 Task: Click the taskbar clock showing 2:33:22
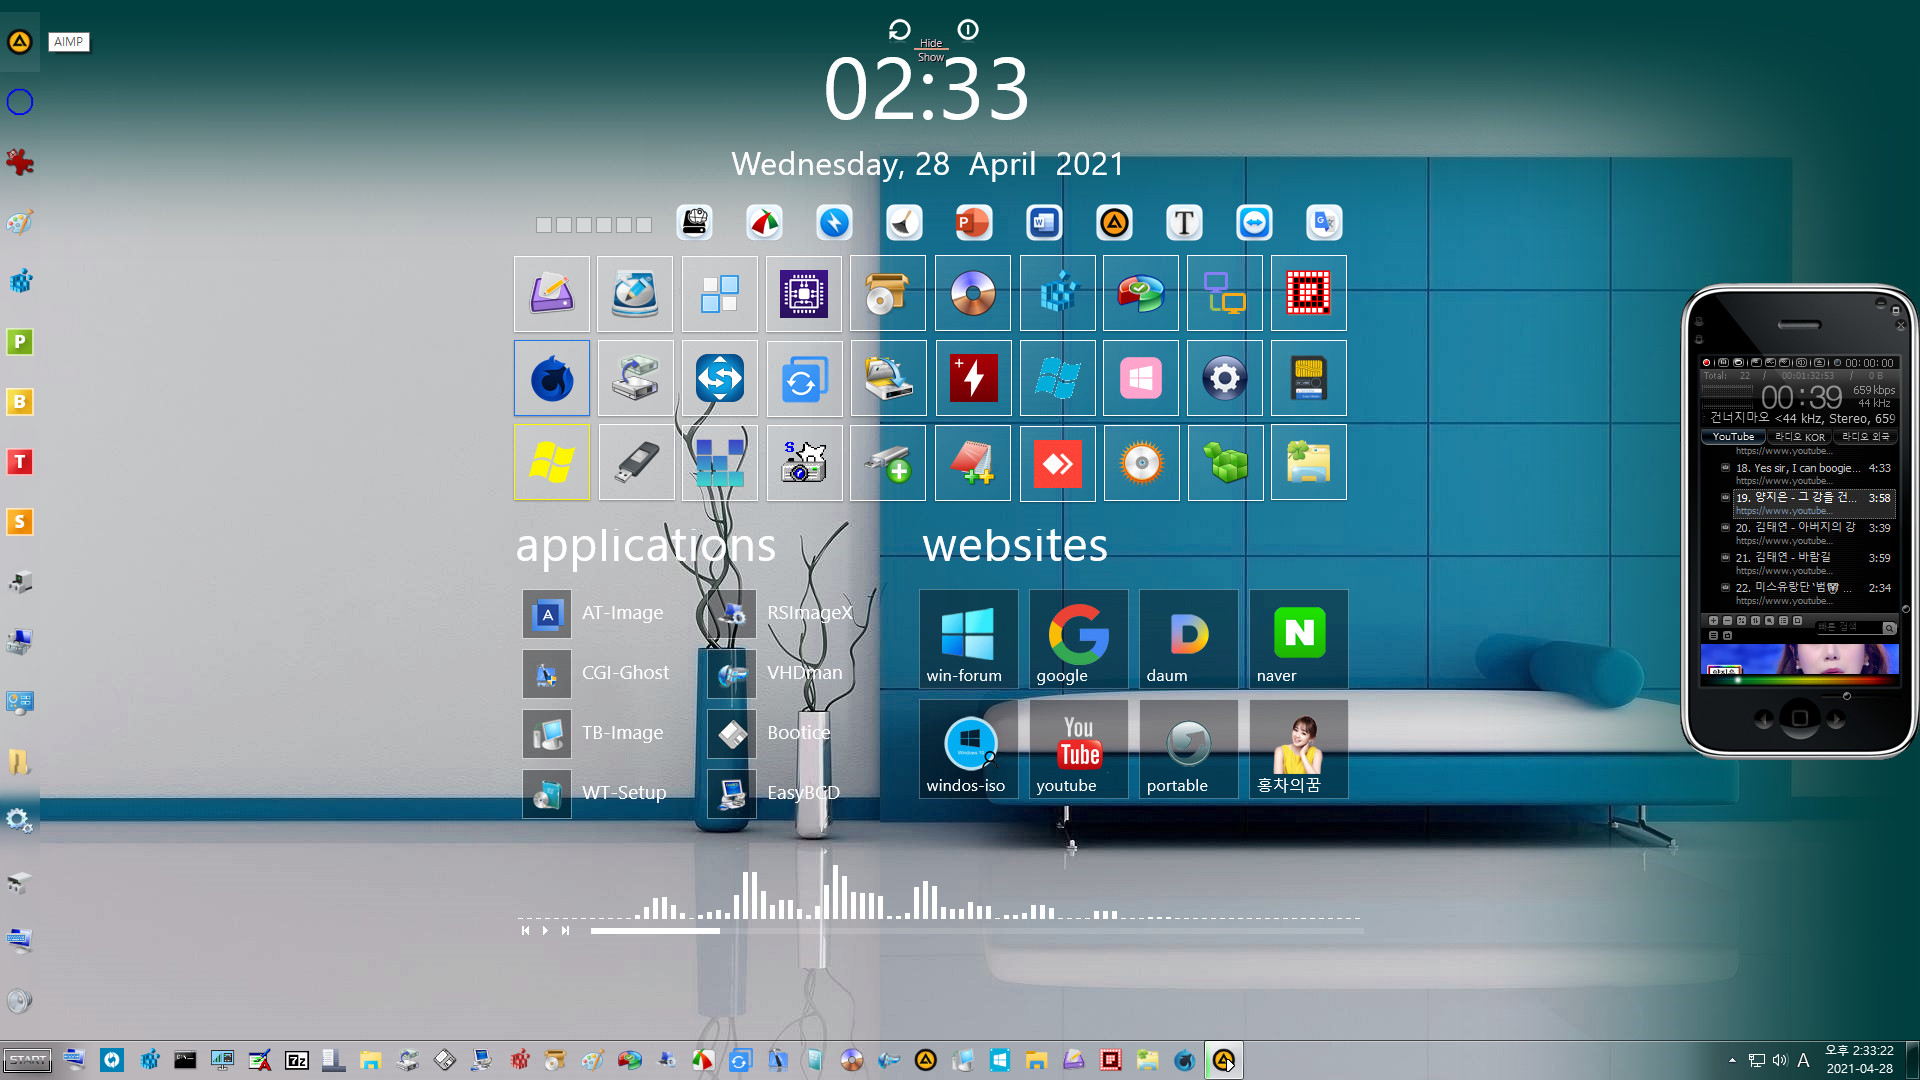click(1860, 1060)
